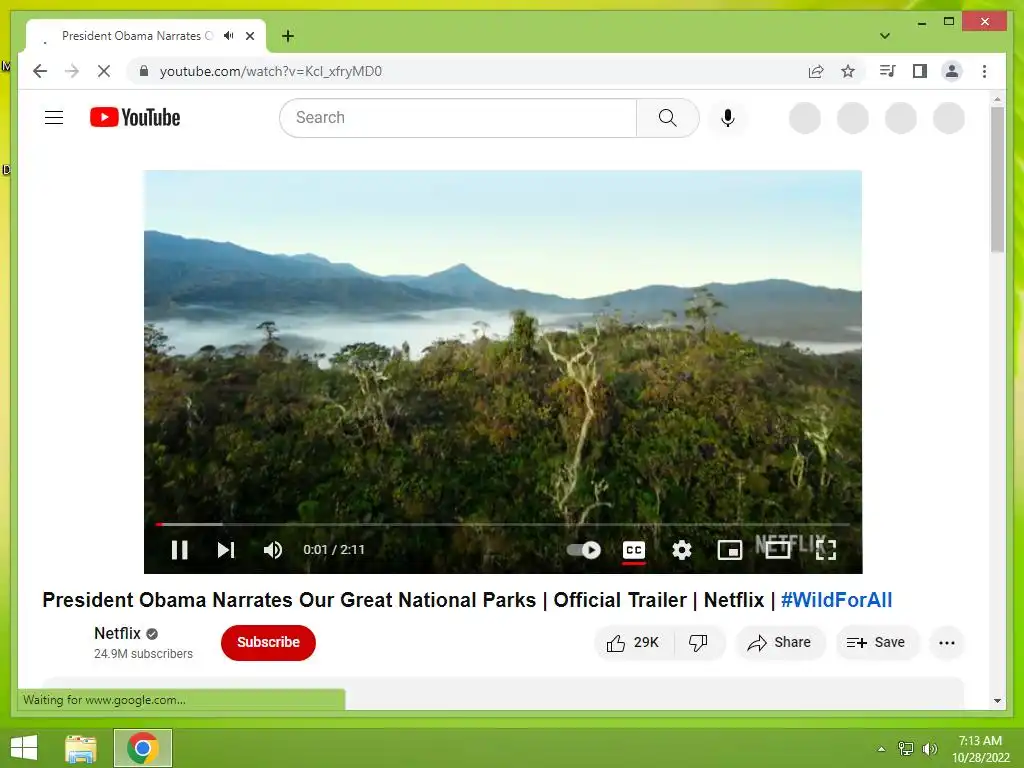Open the tab search chevron

click(x=885, y=36)
